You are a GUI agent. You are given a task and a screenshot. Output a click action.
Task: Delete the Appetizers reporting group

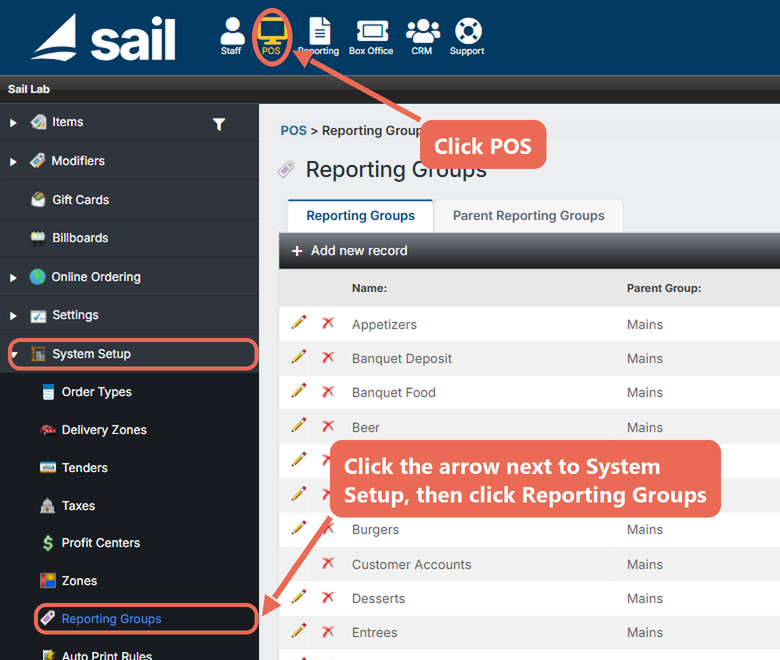click(x=328, y=323)
